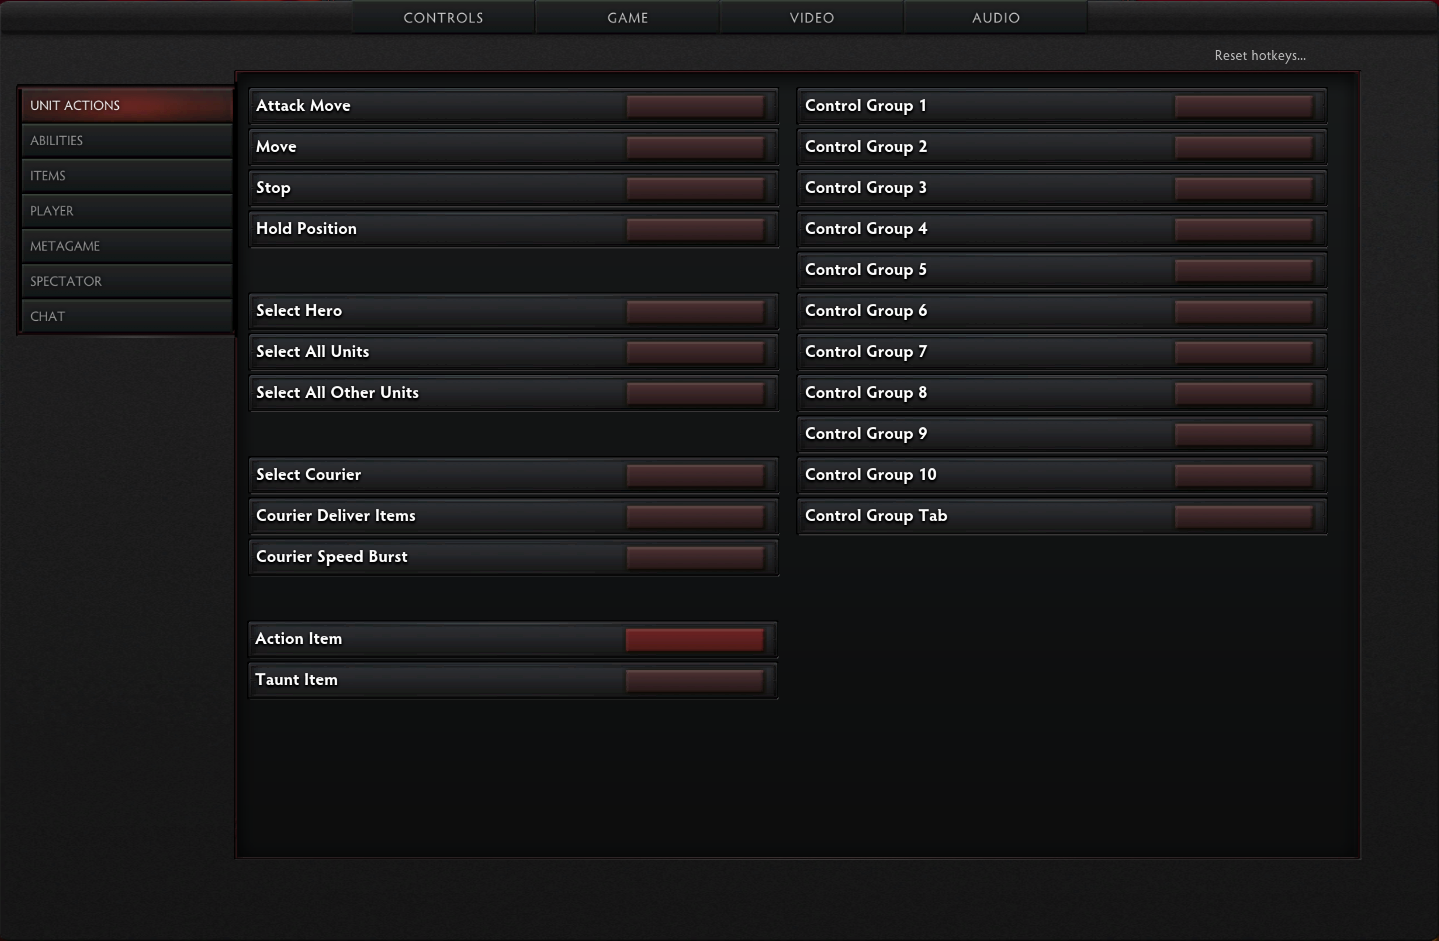Rebind the Hold Position key
Image resolution: width=1439 pixels, height=941 pixels.
pos(695,228)
